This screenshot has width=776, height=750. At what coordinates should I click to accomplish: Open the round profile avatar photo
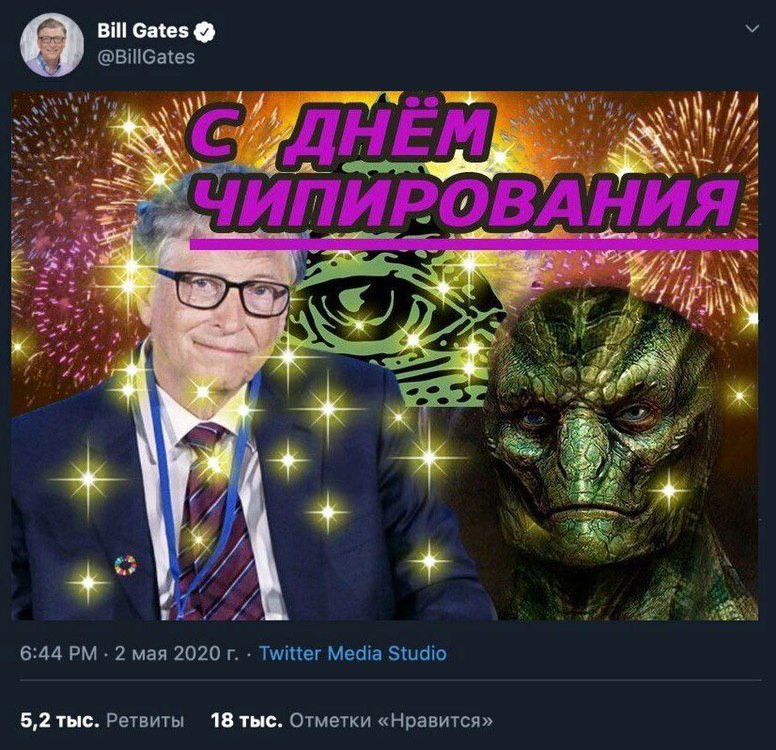tap(52, 45)
